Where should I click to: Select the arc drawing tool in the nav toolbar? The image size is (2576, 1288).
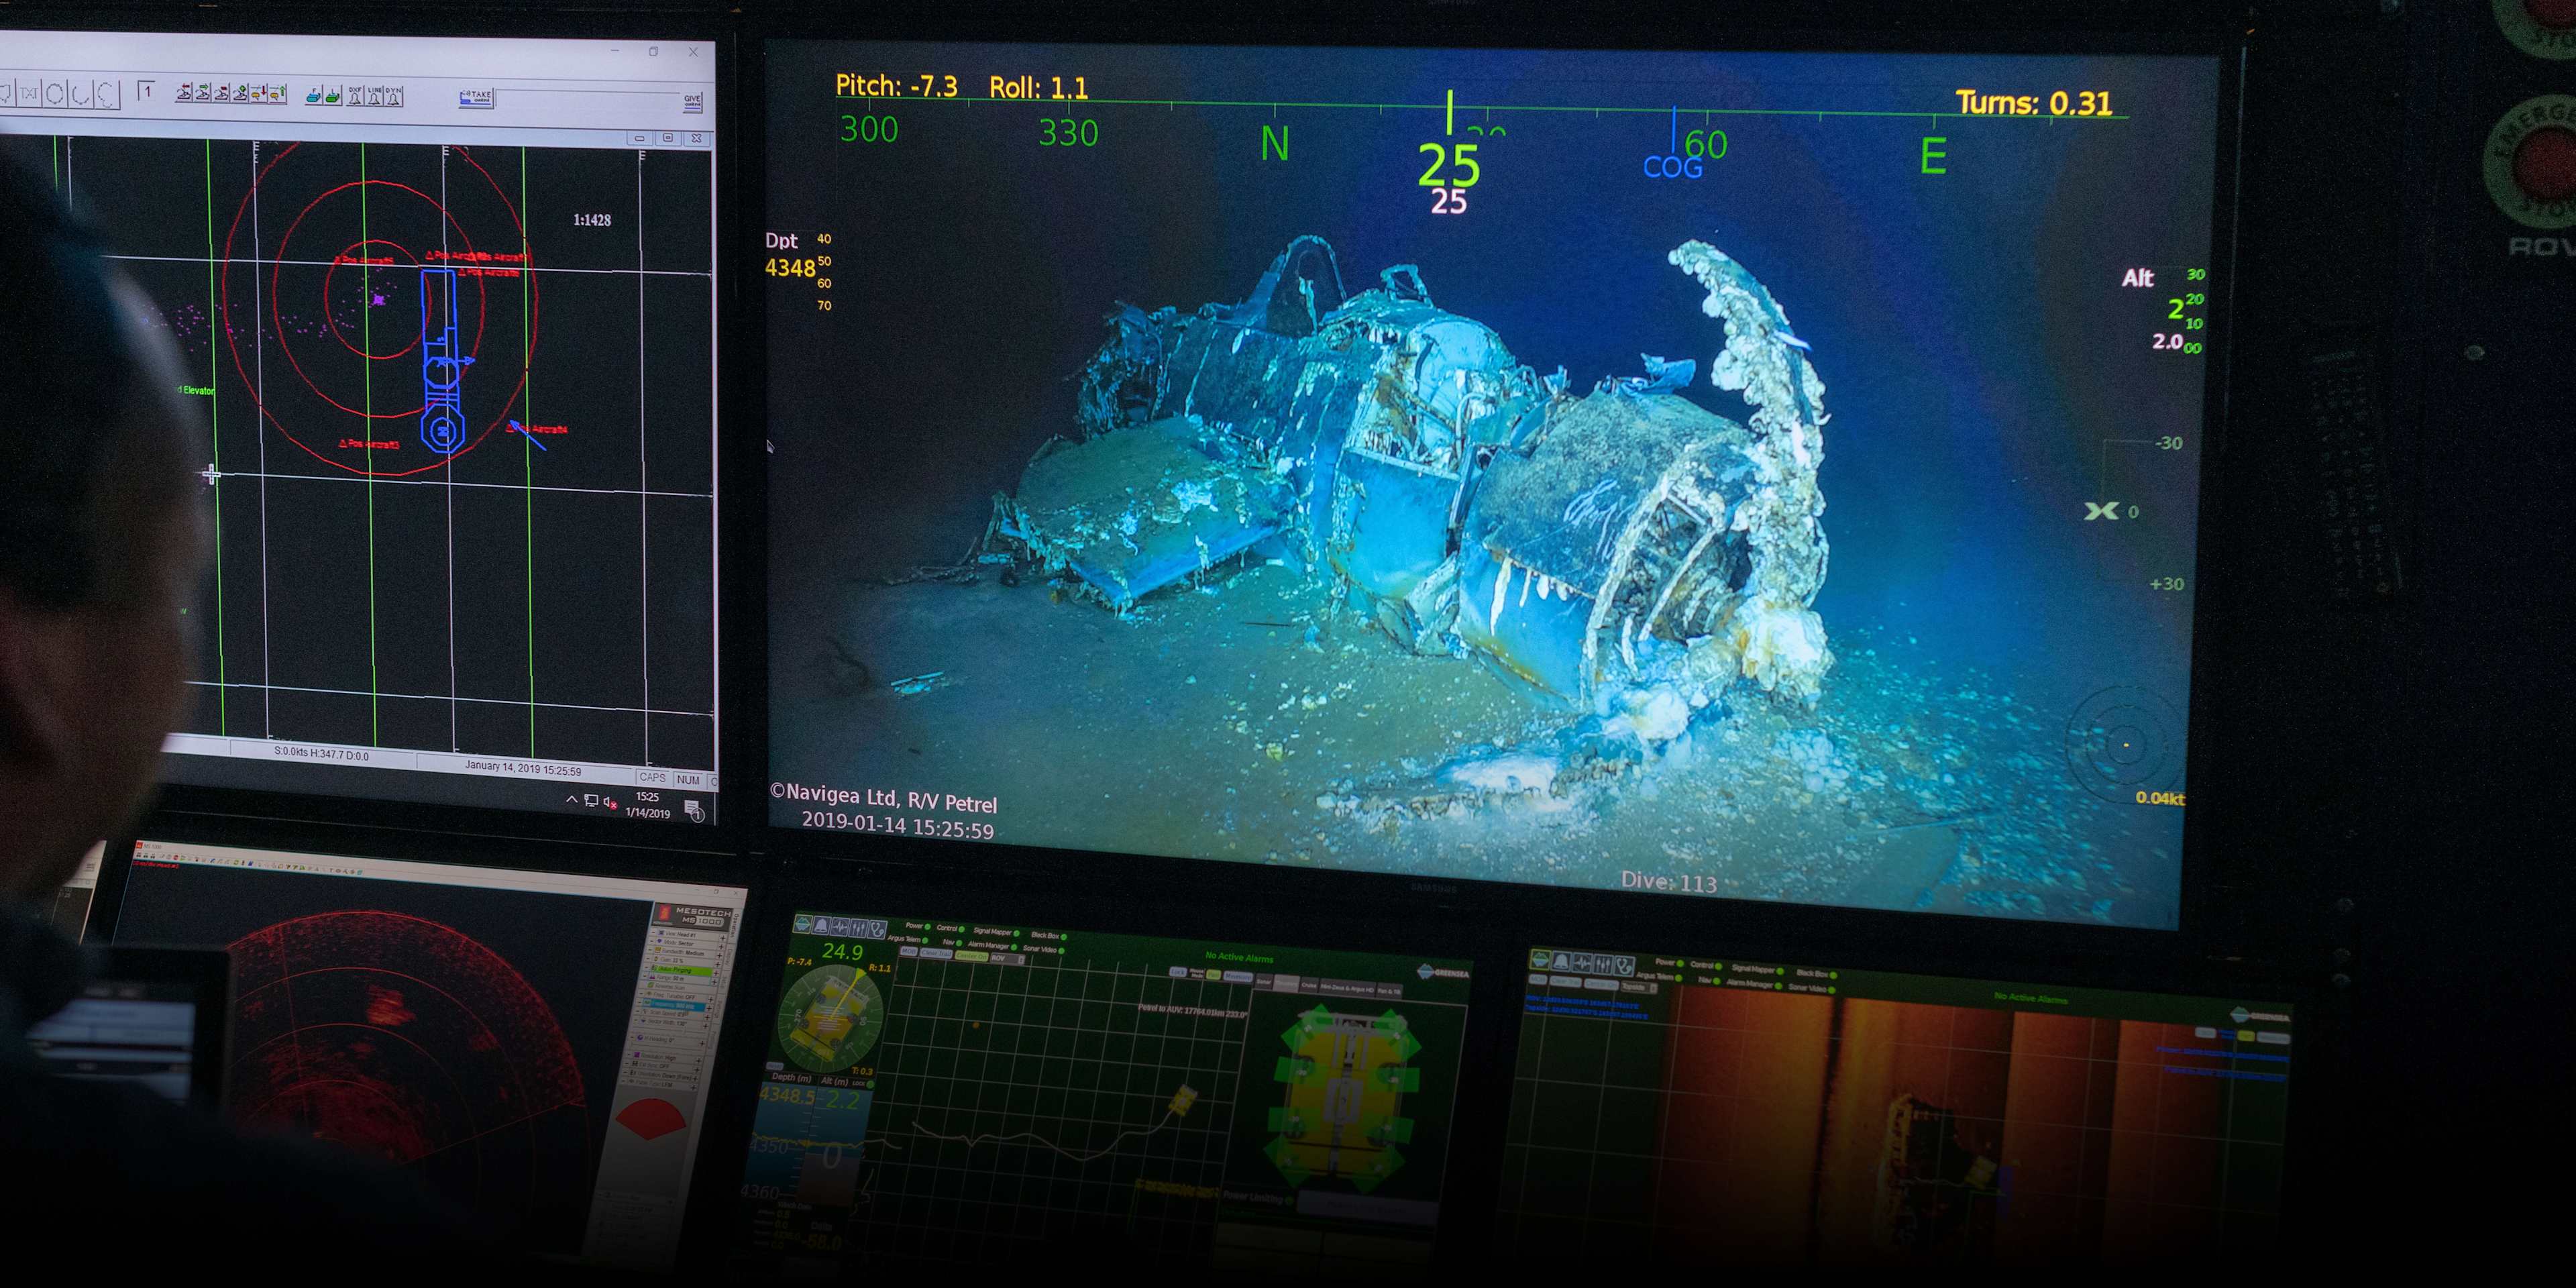click(x=80, y=95)
